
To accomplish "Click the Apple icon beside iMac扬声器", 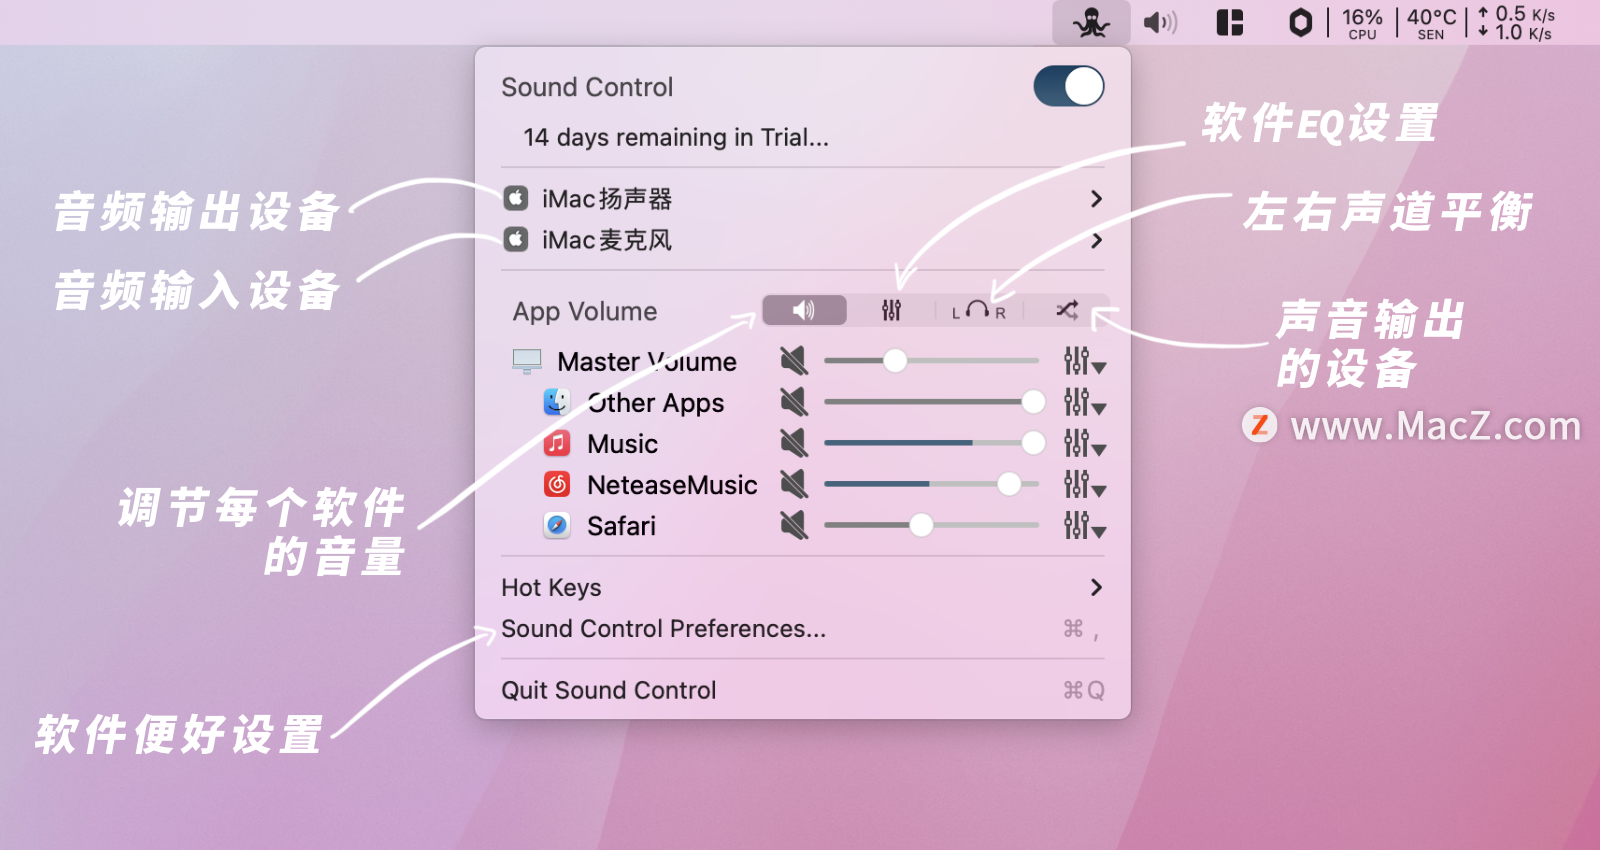I will pyautogui.click(x=515, y=198).
